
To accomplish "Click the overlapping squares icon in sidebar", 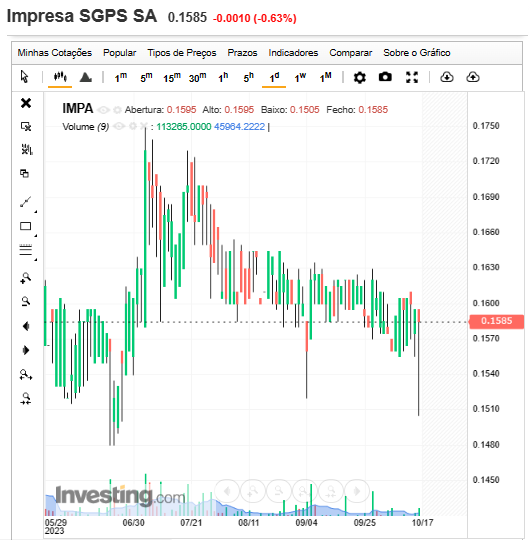I will pos(24,173).
